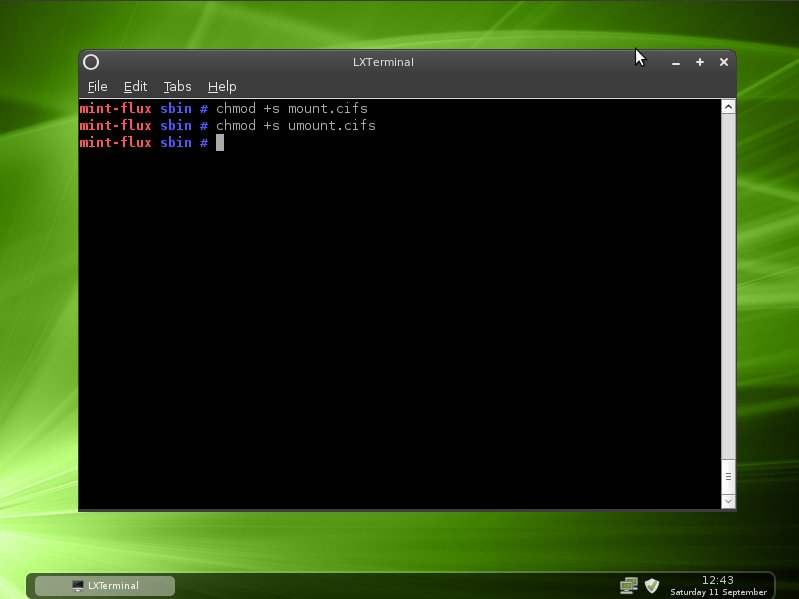Click the 'Saturday 11 September' date text
Image resolution: width=799 pixels, height=599 pixels.
718,592
